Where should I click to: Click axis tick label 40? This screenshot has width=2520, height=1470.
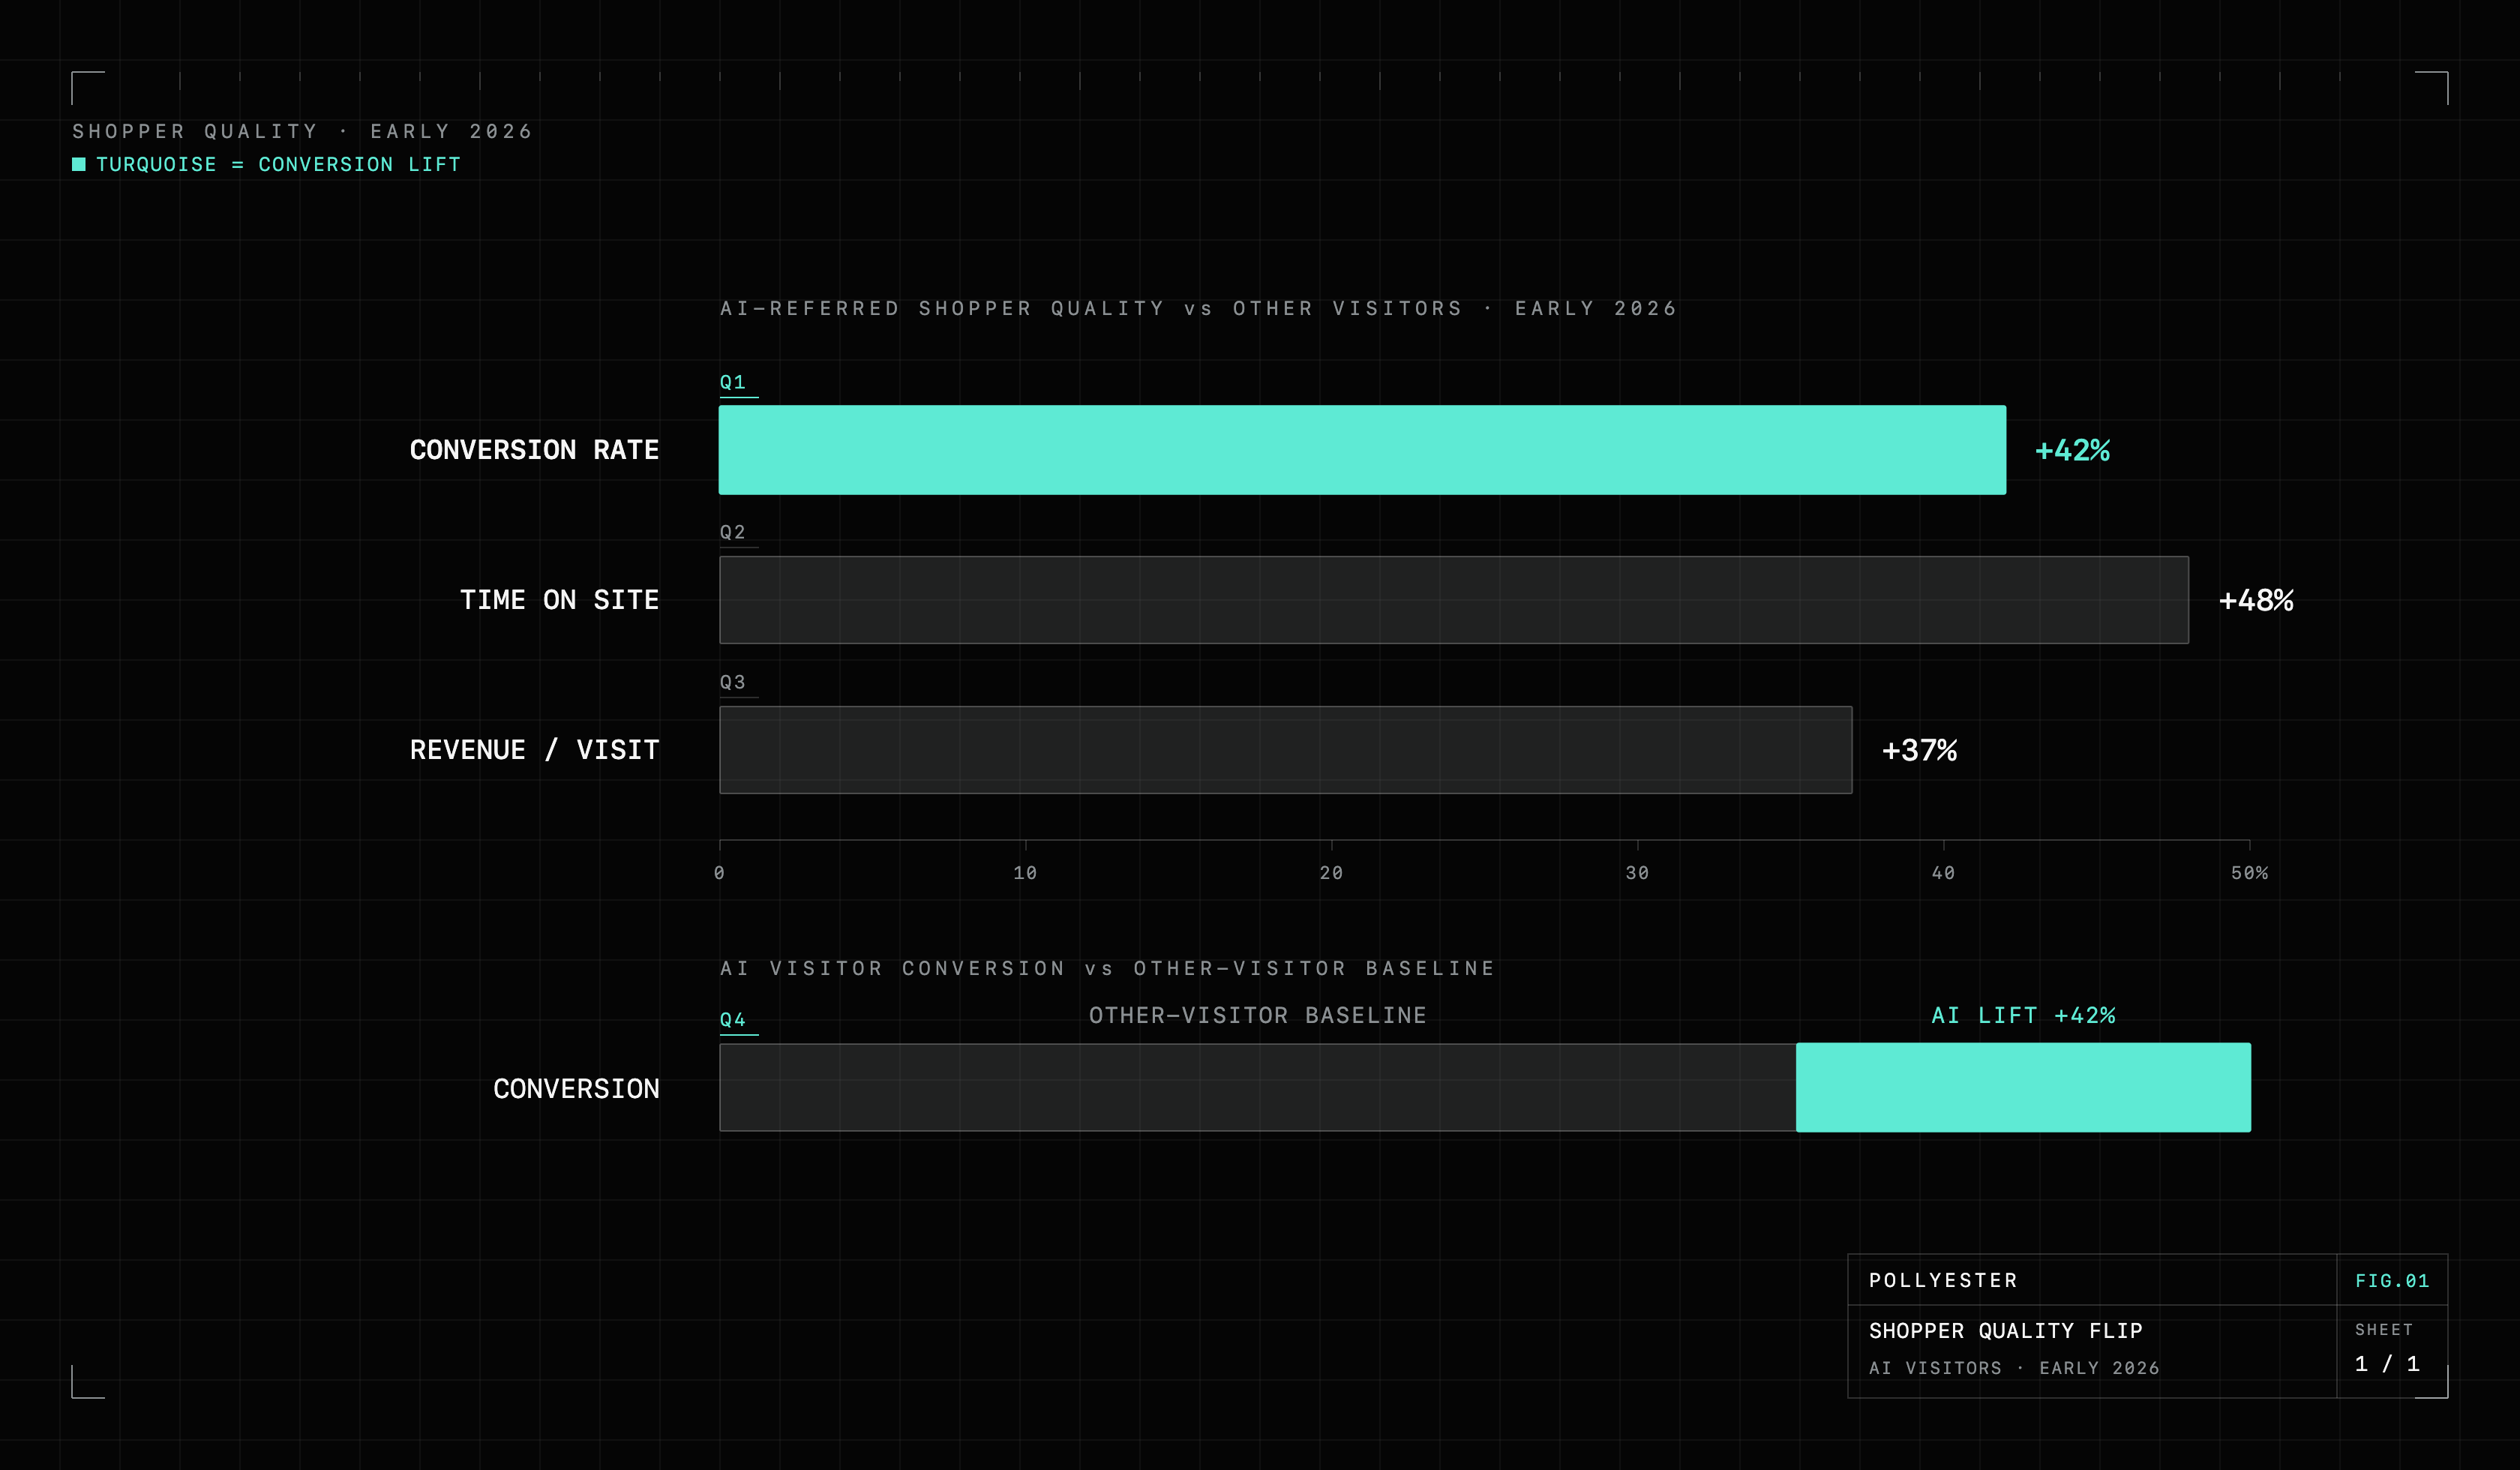[x=1943, y=873]
